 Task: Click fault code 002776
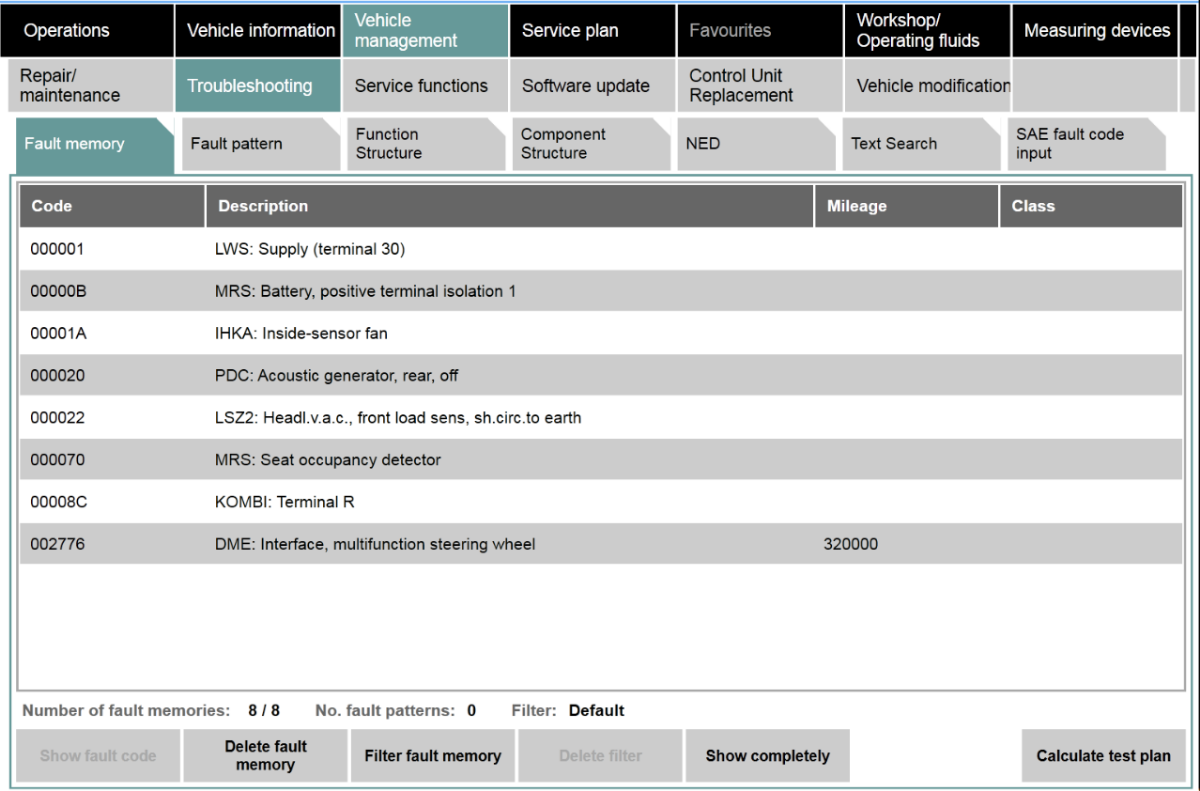[58, 544]
